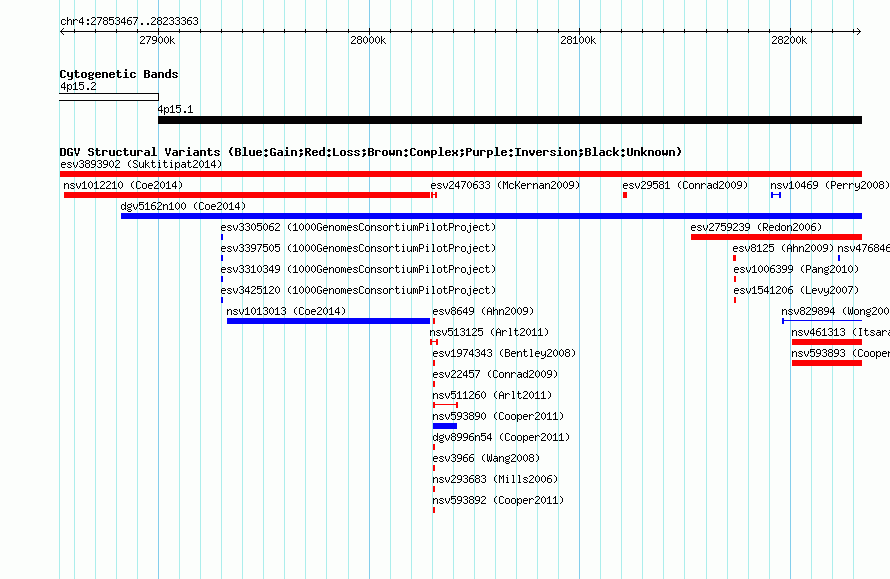Open variant esv3397505 1000Genomes label
Viewport: 890px width, 579px height.
pos(358,248)
